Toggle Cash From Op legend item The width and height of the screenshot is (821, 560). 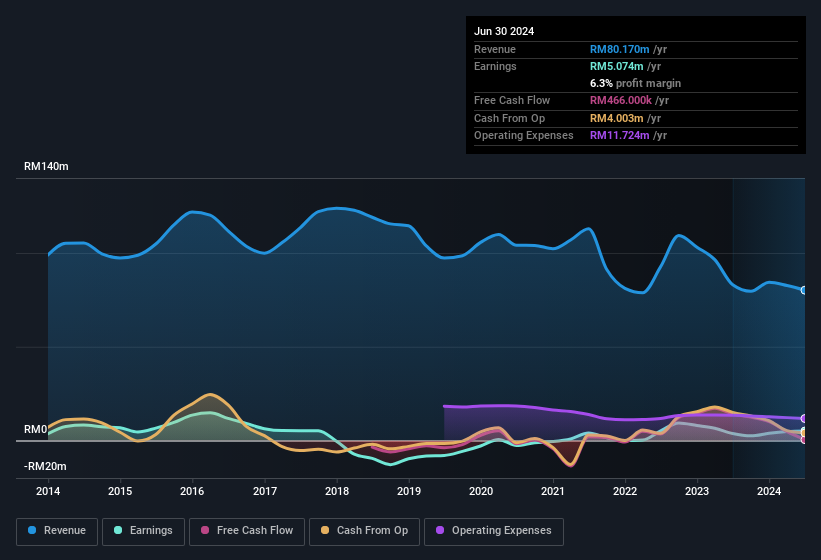point(362,530)
